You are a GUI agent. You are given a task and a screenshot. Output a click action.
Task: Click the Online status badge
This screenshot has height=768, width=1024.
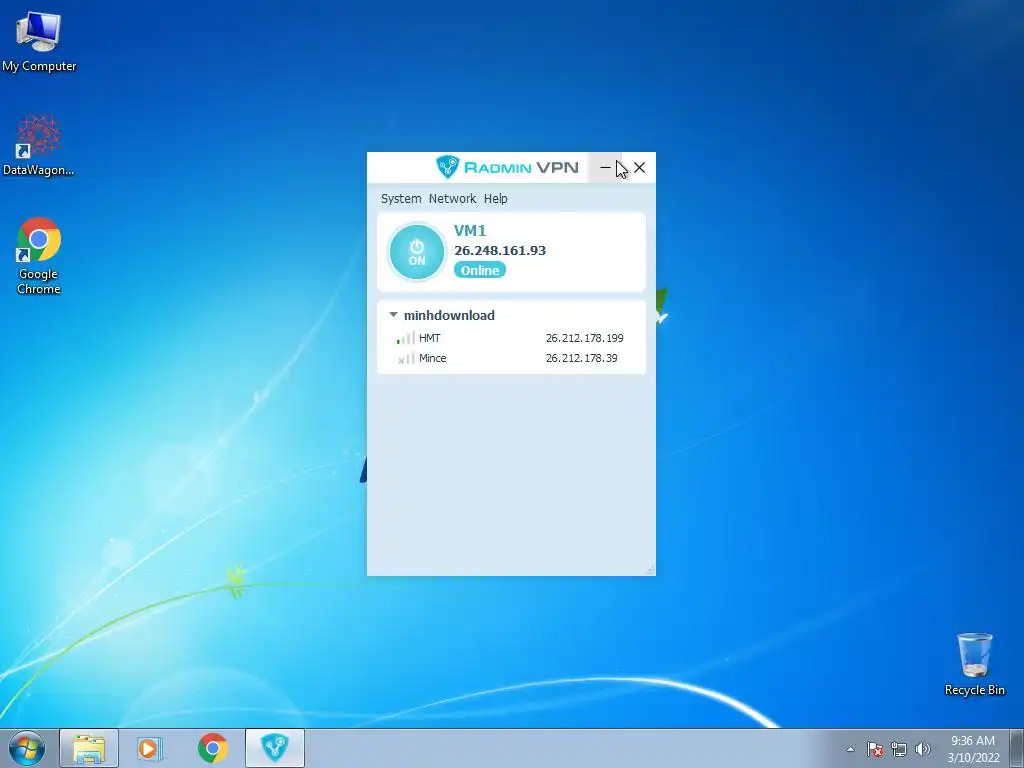[x=480, y=270]
